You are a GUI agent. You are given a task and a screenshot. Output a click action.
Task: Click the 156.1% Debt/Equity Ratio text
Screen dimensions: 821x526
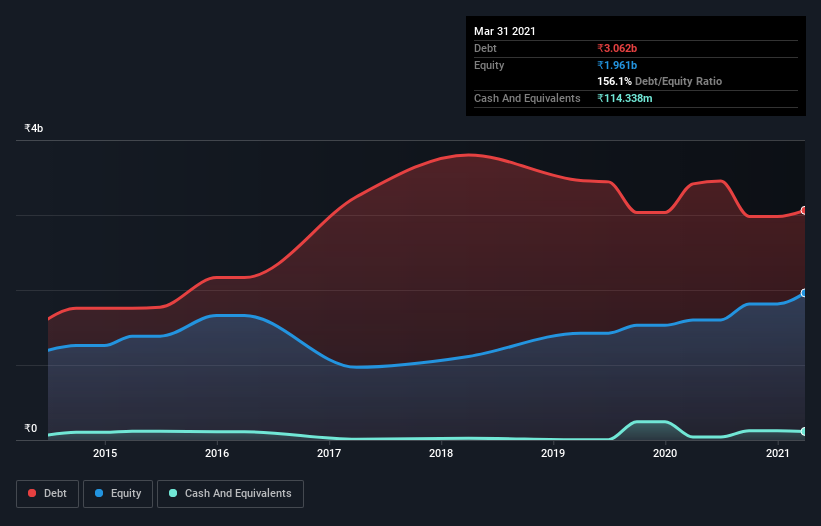[x=659, y=81]
